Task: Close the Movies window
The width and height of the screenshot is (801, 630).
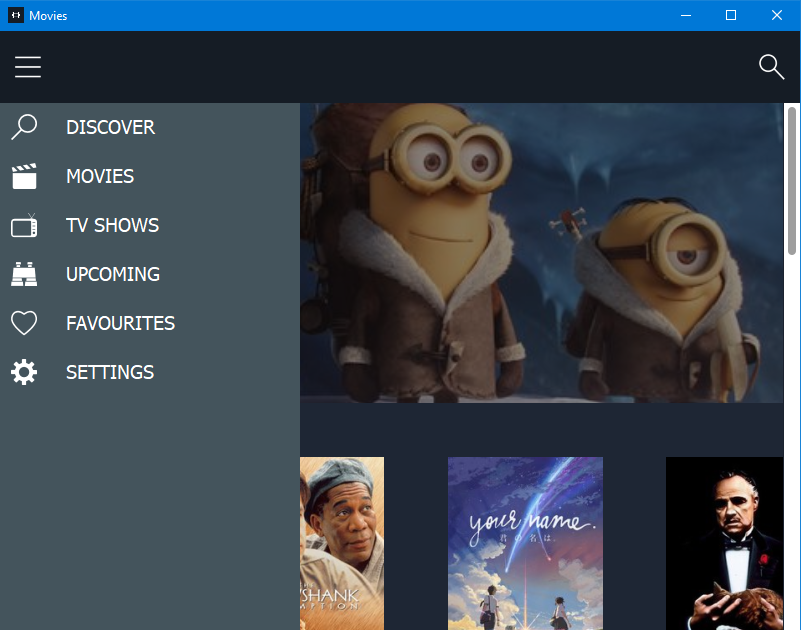Action: (776, 15)
